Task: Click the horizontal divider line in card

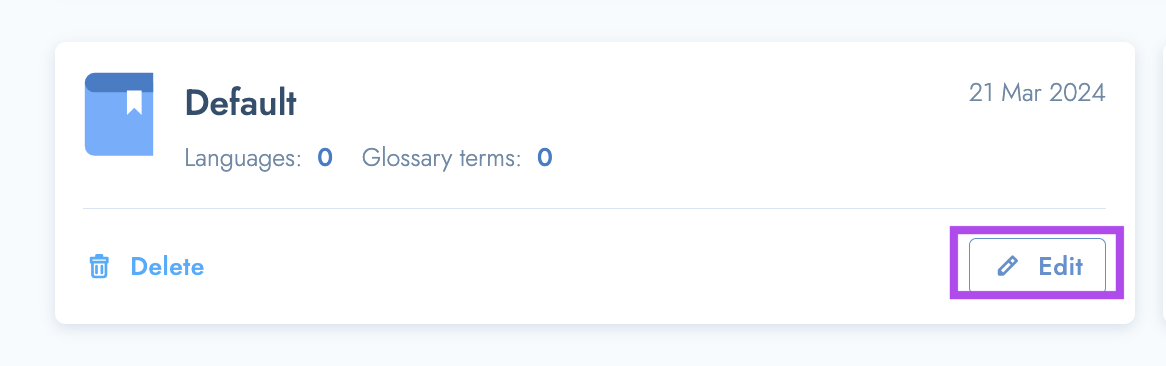Action: click(595, 208)
